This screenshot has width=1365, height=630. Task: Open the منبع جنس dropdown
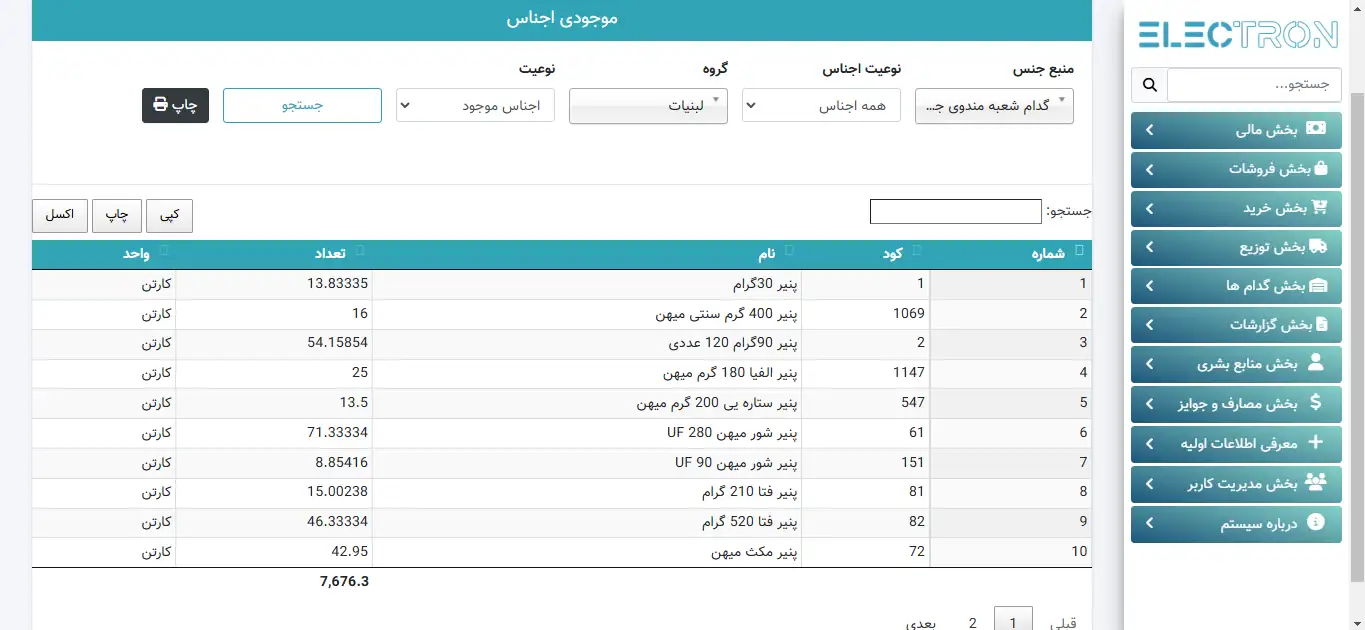(x=994, y=106)
